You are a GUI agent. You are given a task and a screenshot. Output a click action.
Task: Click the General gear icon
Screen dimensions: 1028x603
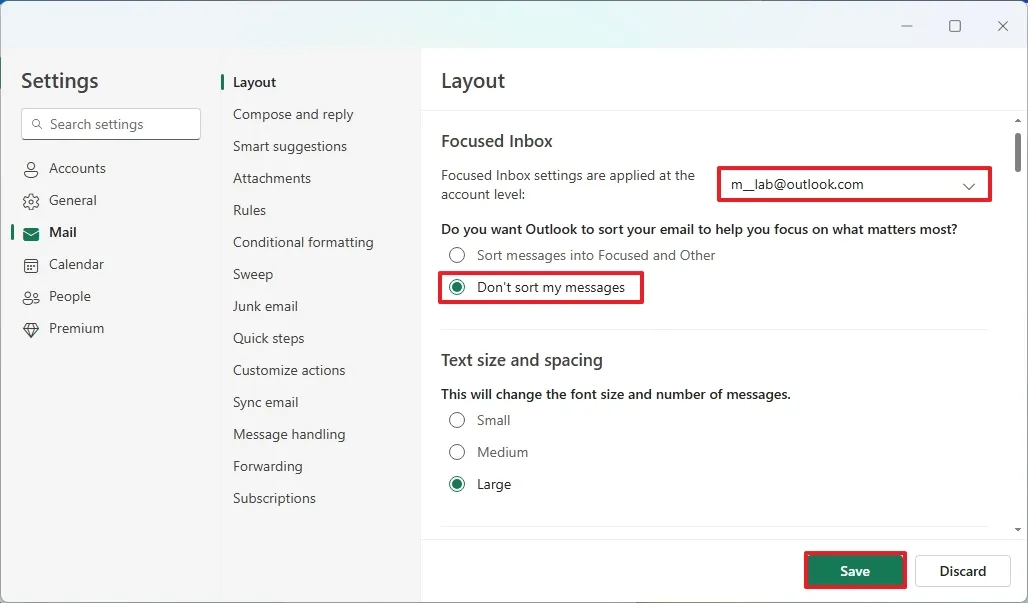(31, 201)
